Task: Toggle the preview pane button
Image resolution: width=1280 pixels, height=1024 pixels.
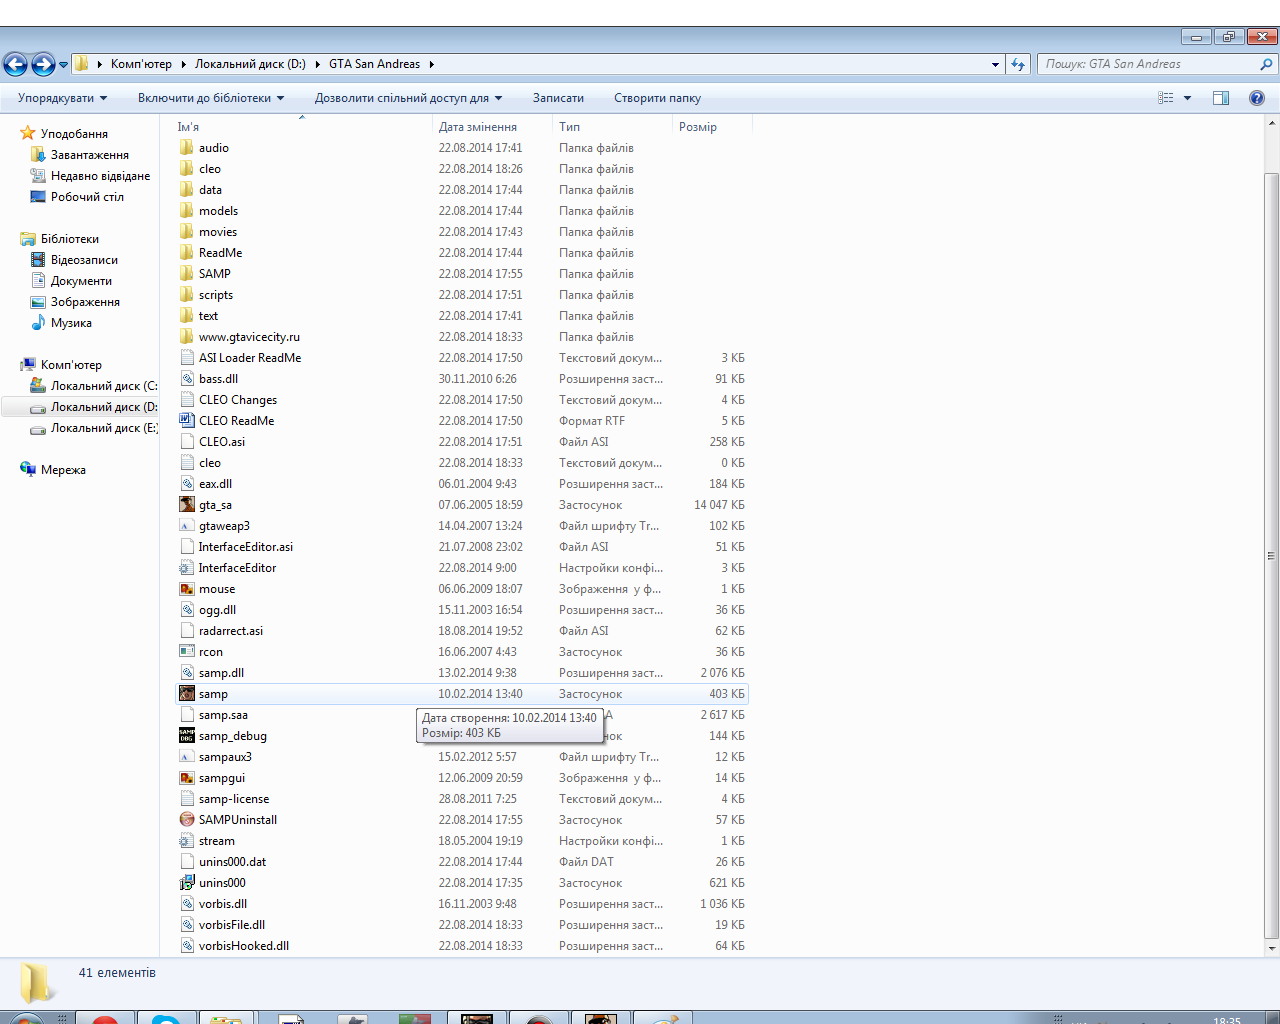Action: tap(1221, 98)
